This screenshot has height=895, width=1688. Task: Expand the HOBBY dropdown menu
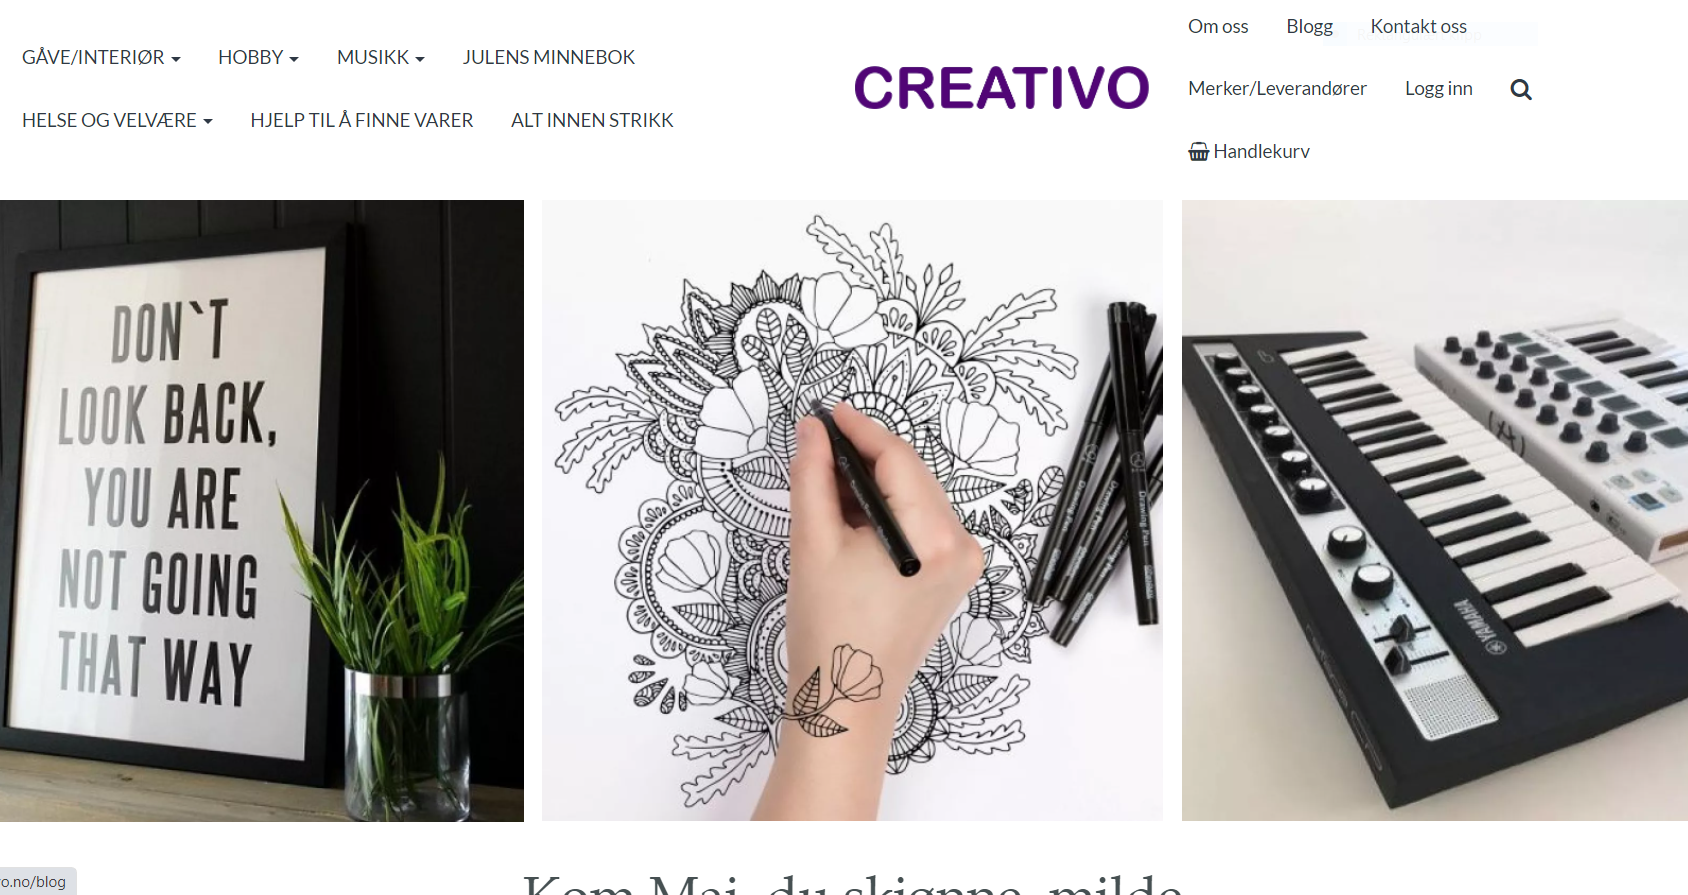(x=258, y=57)
